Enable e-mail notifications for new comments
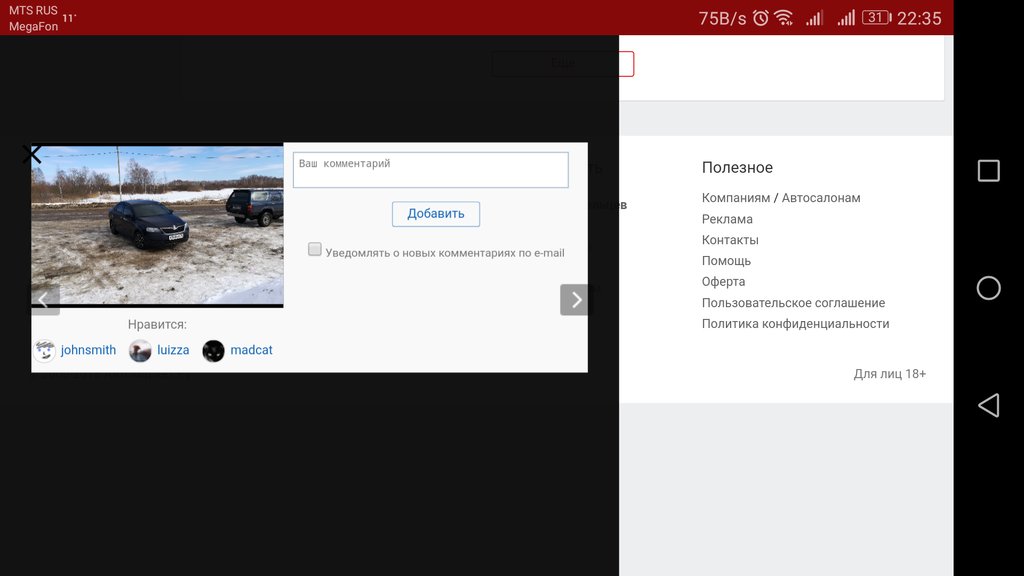 point(315,249)
